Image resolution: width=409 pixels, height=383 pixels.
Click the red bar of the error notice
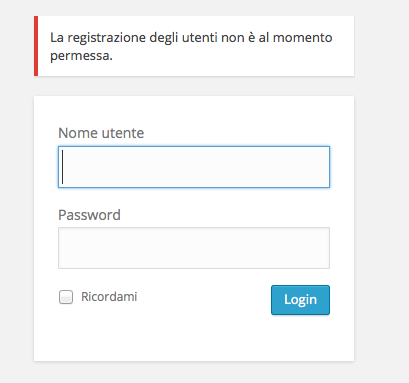36,46
